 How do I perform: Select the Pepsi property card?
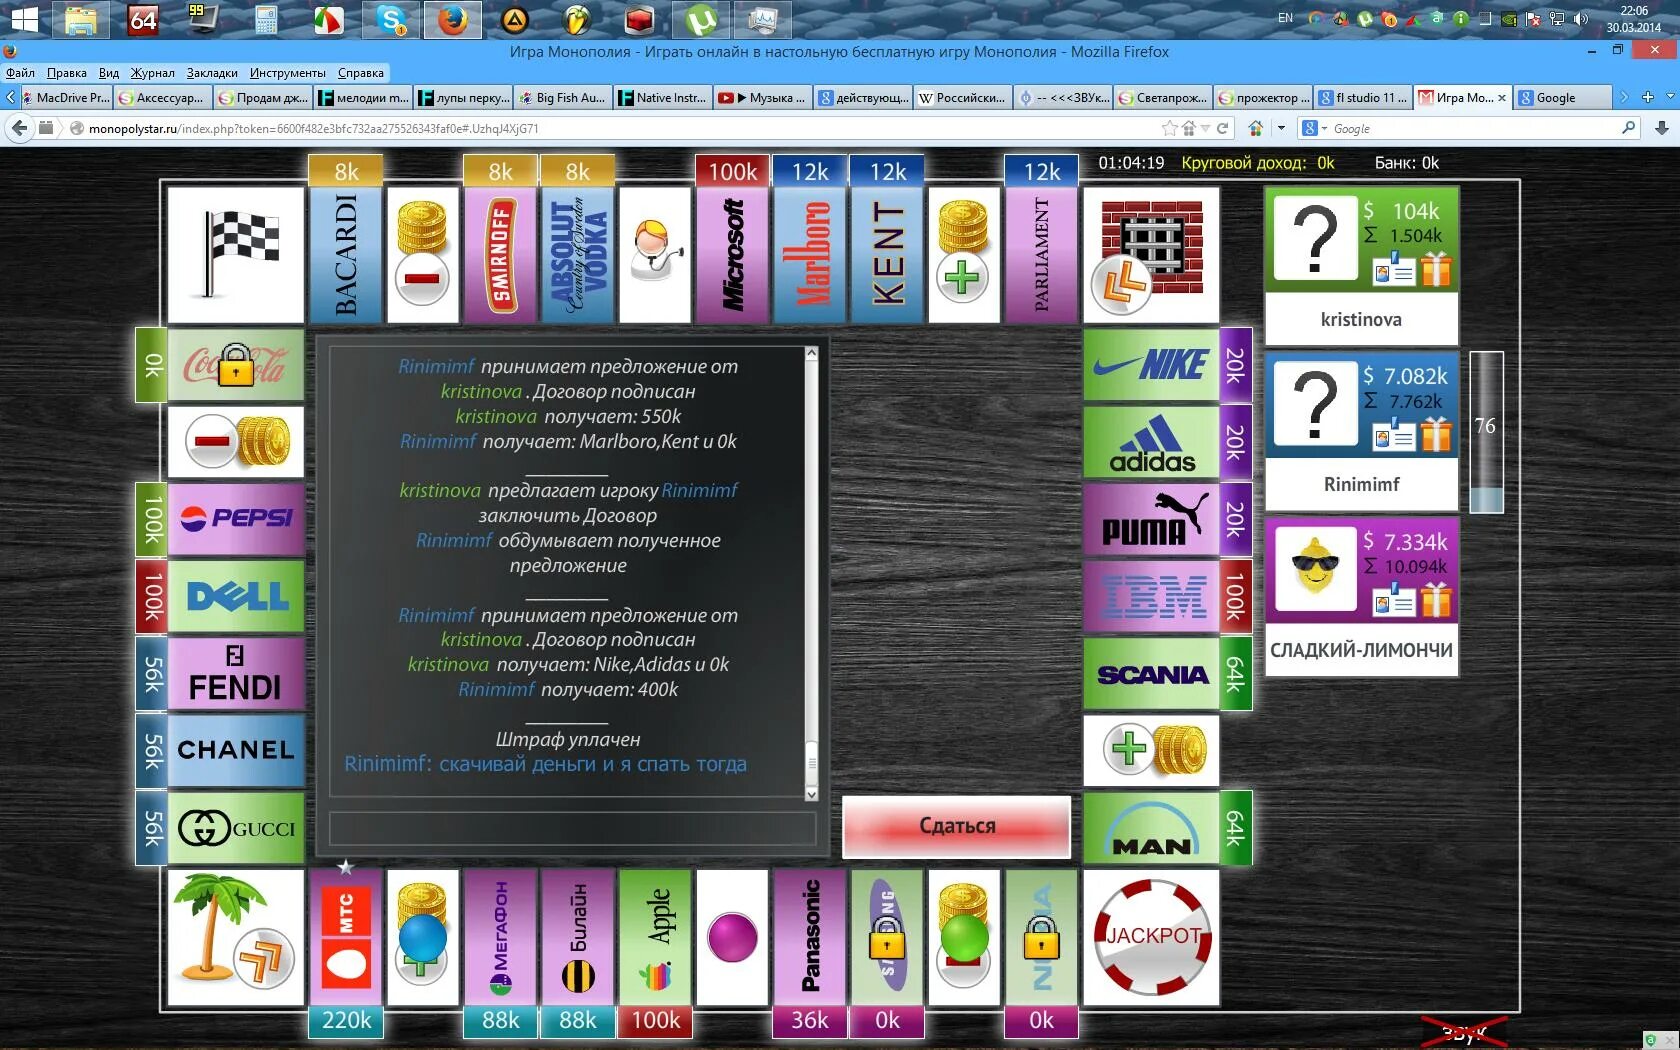coord(235,519)
